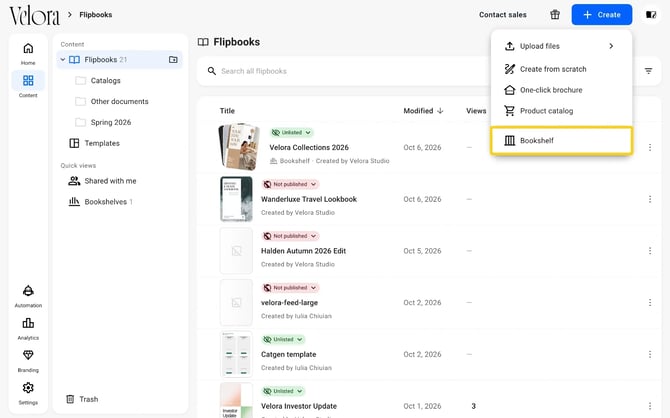
Task: Open Not published dropdown for Wanderluxe Travel Lookbook
Action: 290,184
